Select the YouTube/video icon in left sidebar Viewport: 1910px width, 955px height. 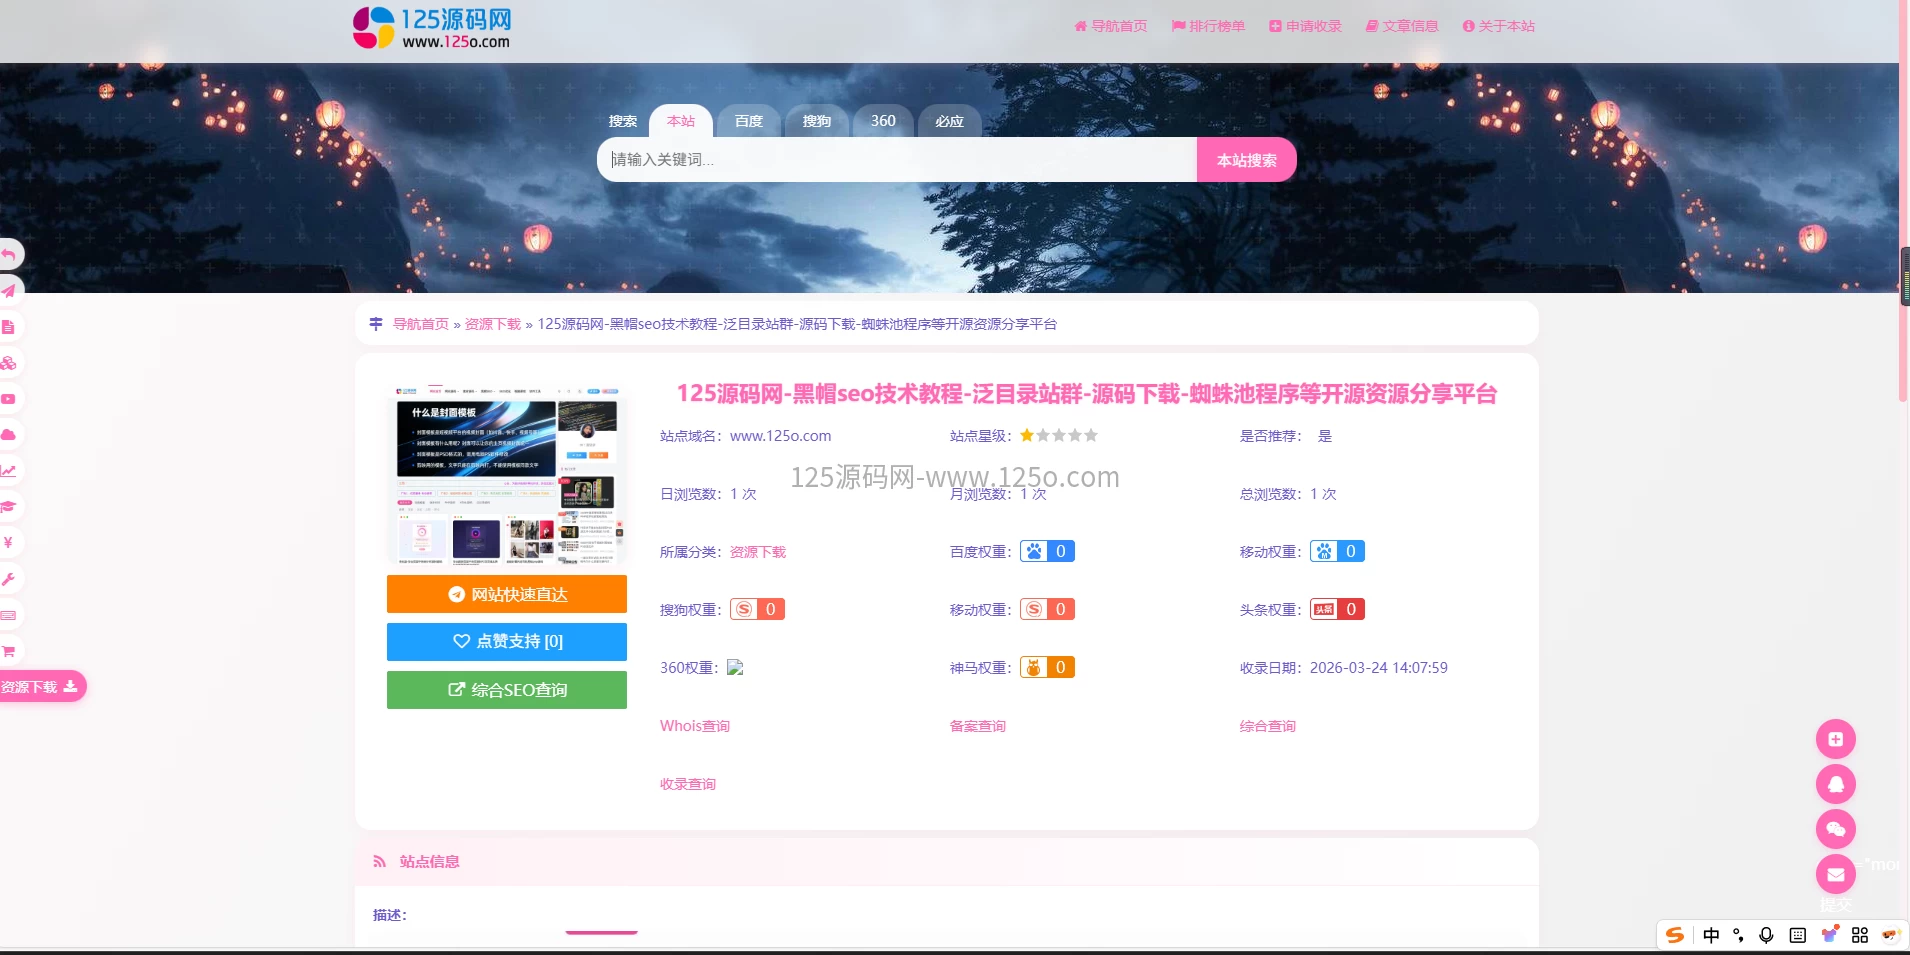(x=10, y=399)
